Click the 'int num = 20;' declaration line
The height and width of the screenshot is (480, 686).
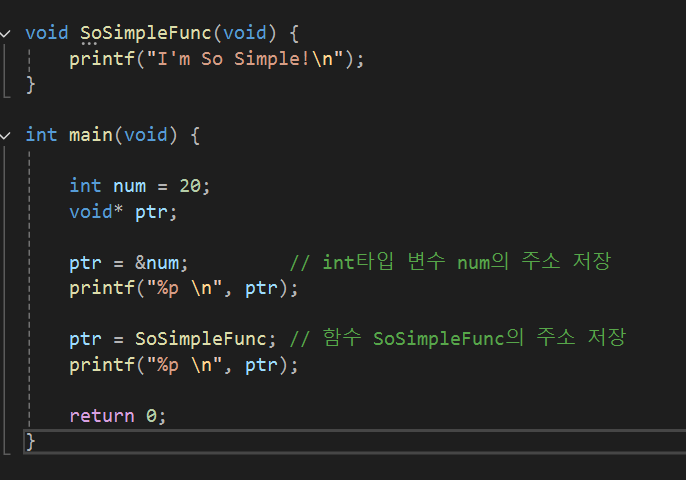coord(140,186)
